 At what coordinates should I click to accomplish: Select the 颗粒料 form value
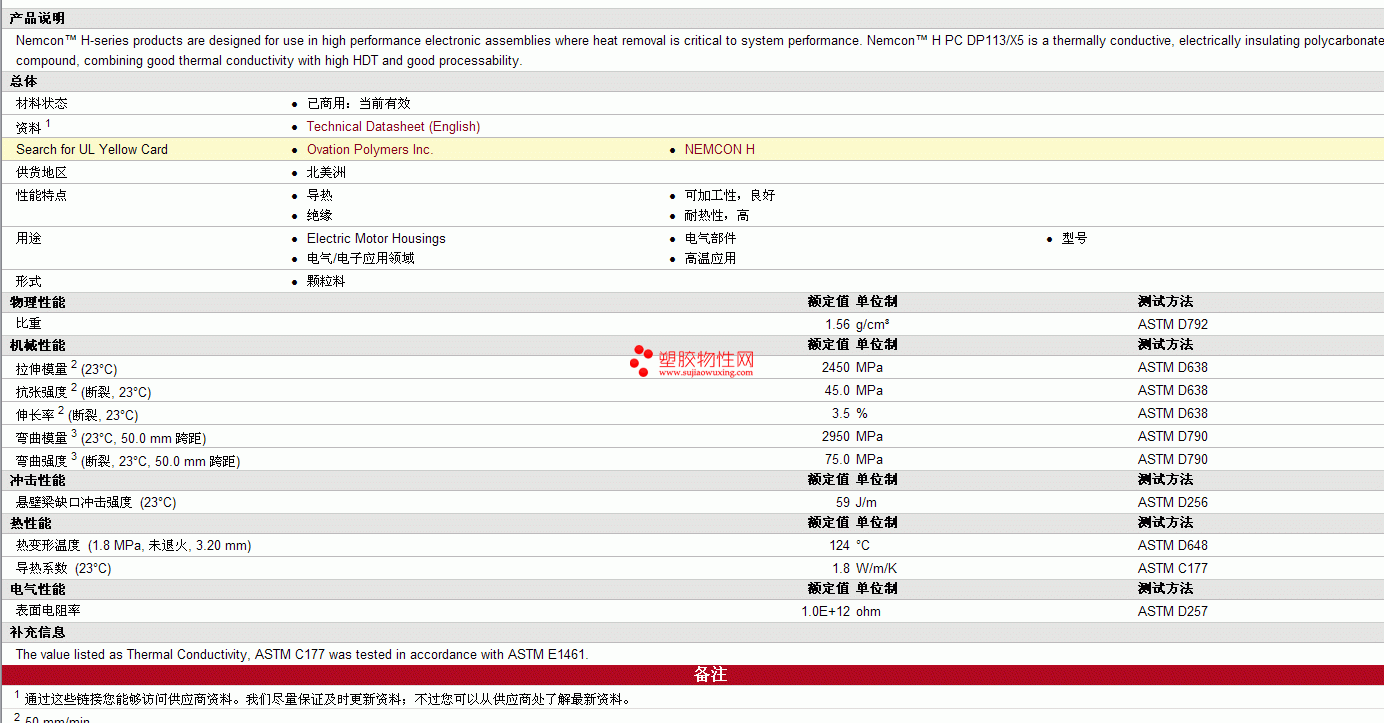pyautogui.click(x=326, y=282)
